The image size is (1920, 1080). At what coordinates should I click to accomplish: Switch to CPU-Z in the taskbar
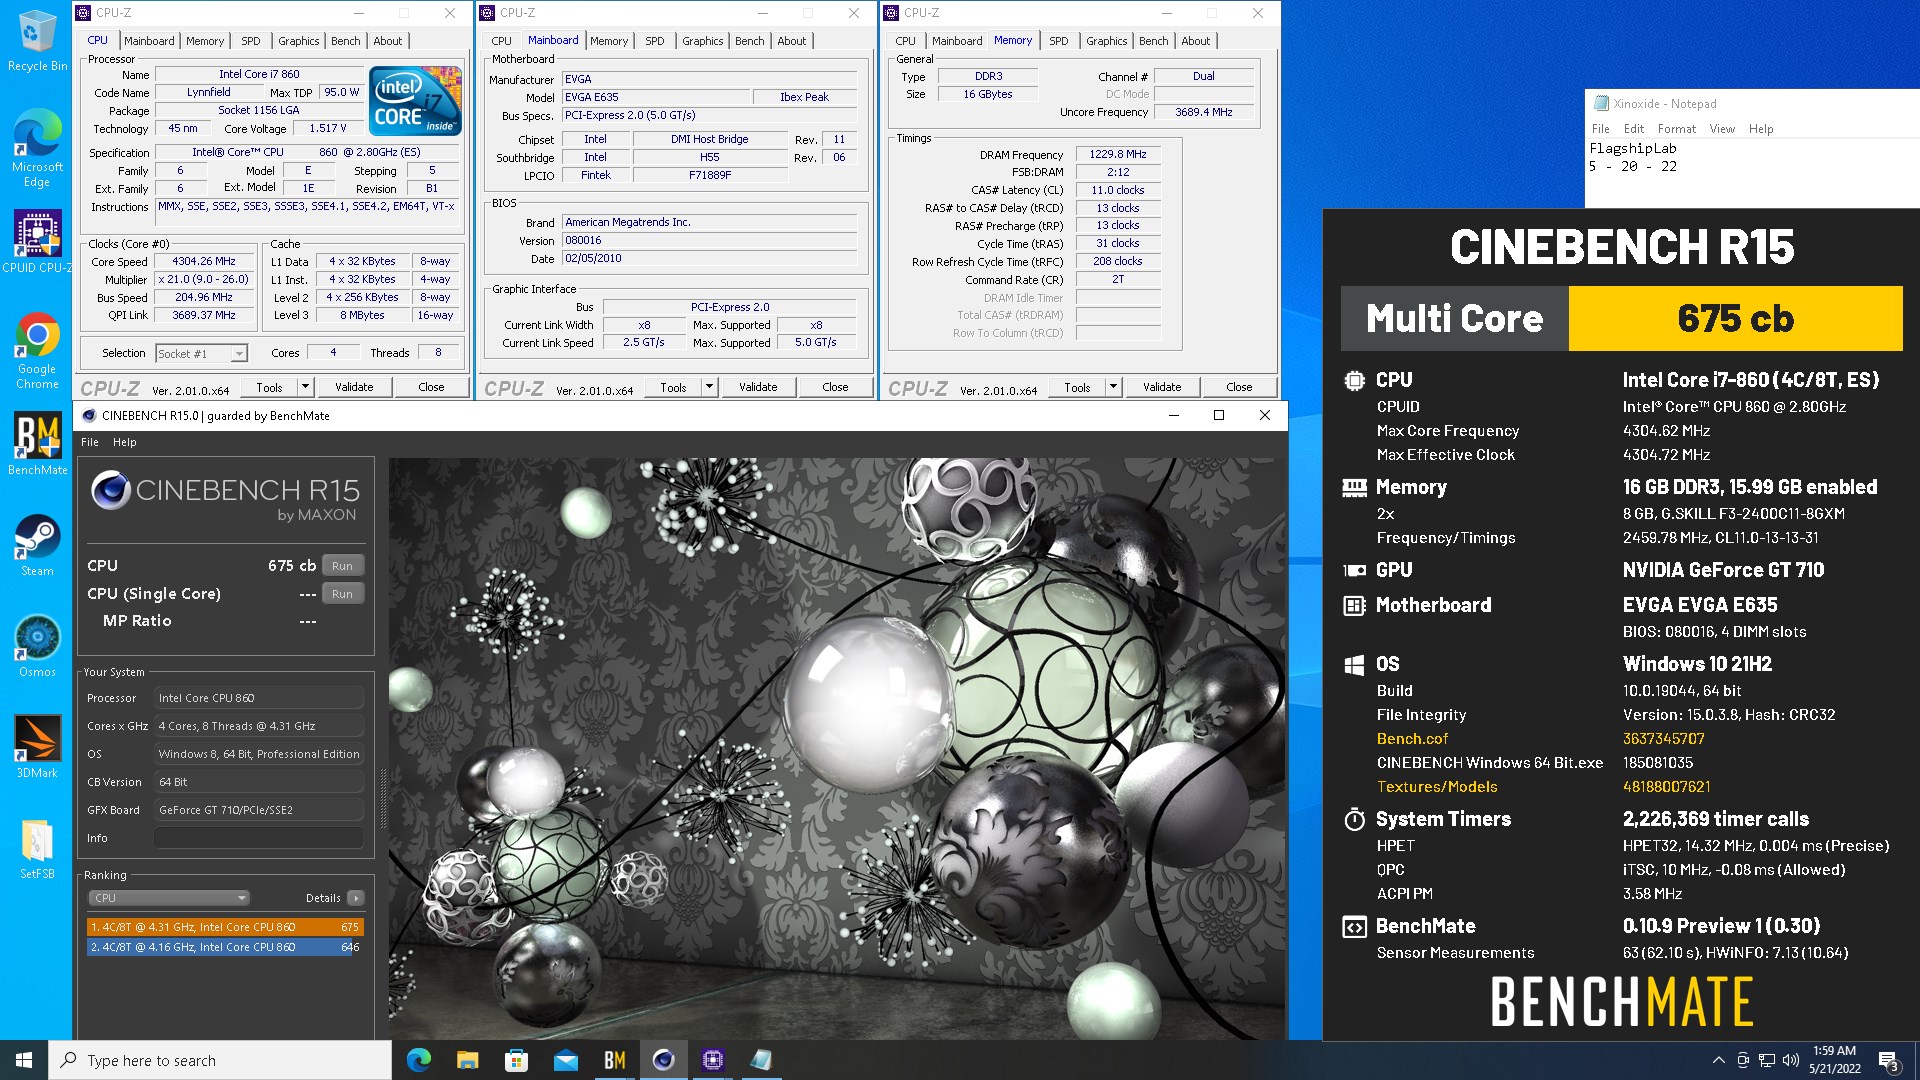pos(712,1060)
